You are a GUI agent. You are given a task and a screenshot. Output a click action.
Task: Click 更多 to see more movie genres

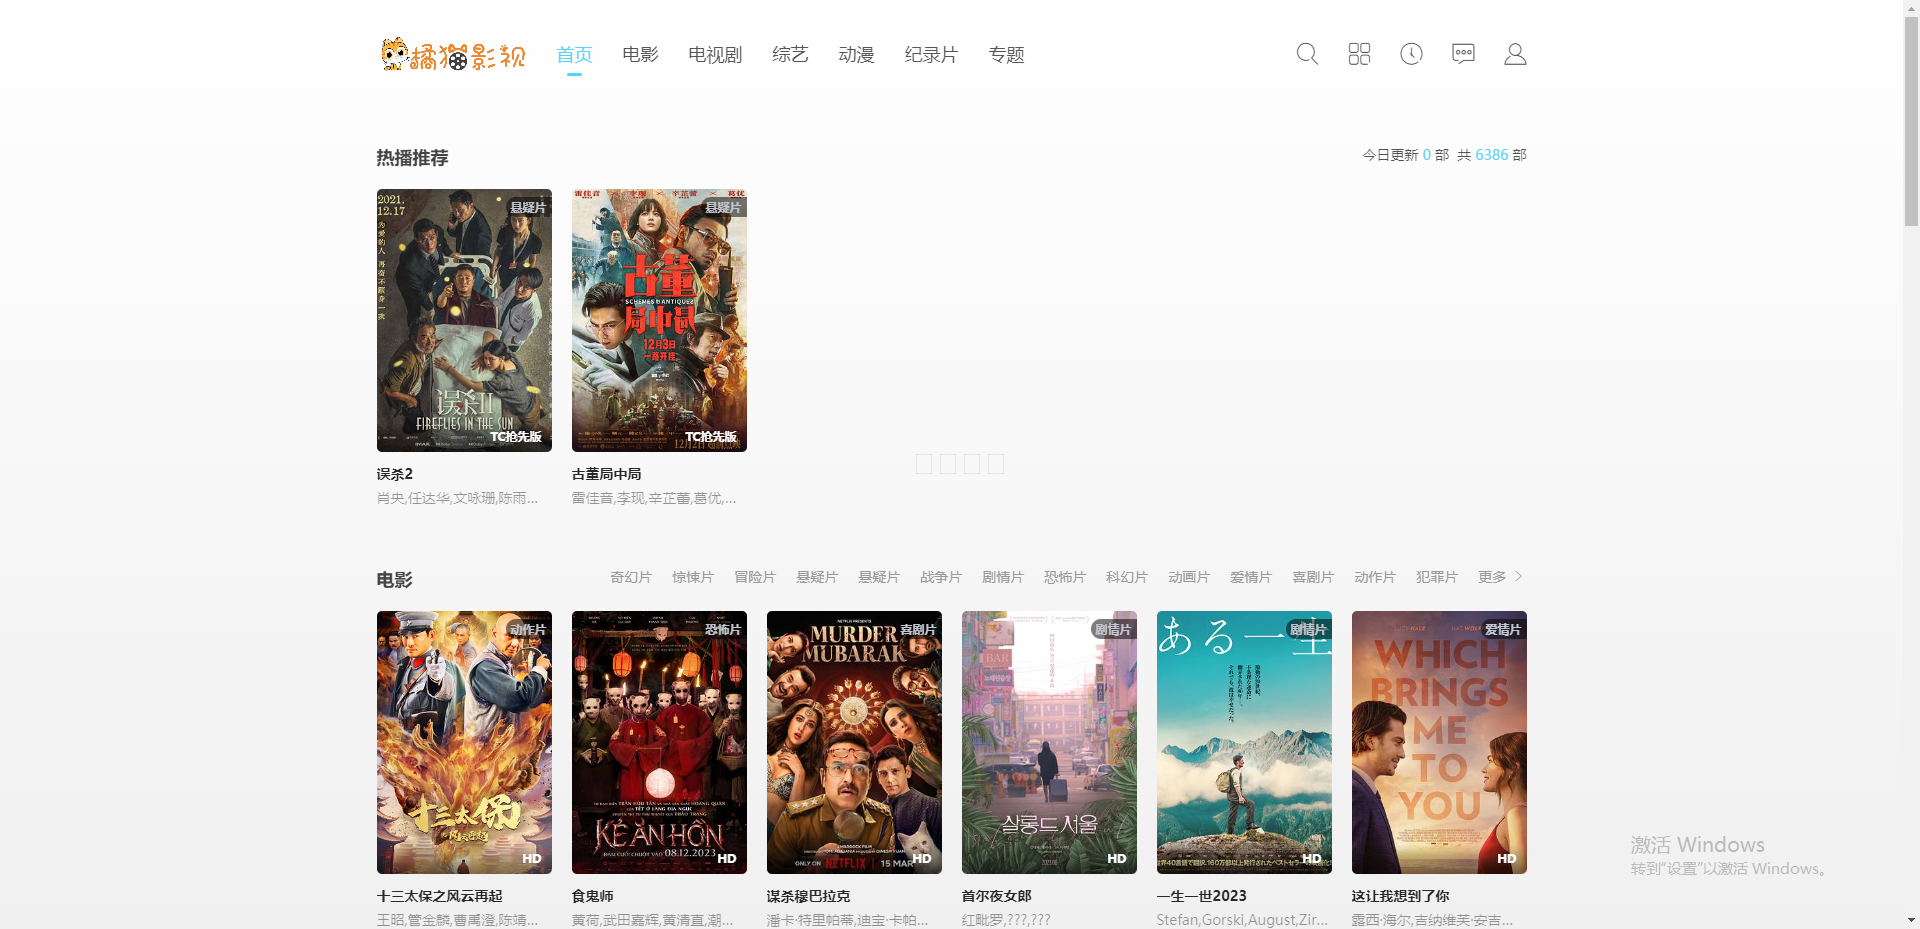[x=1492, y=577]
